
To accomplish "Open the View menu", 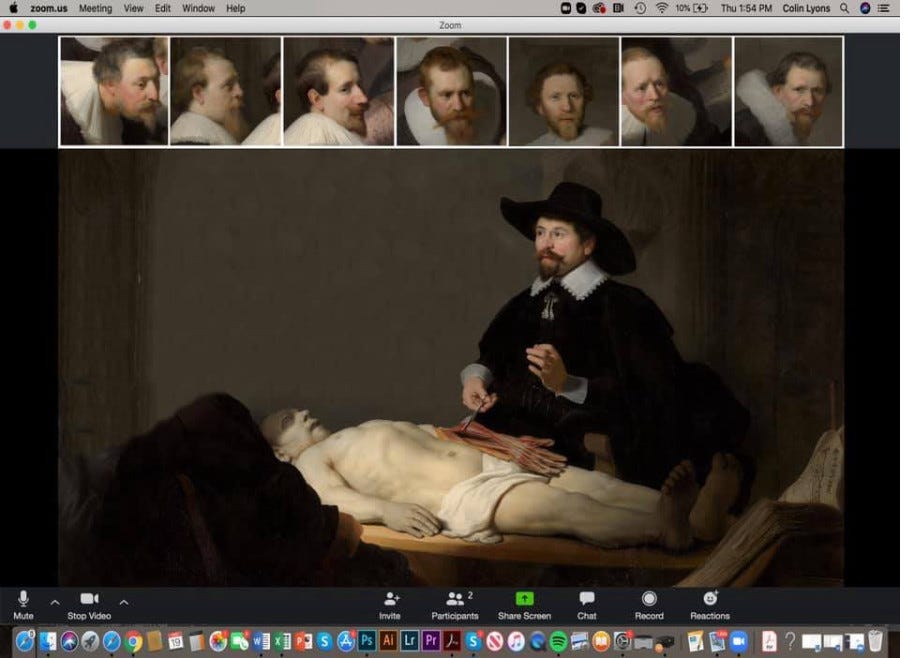I will pos(133,8).
